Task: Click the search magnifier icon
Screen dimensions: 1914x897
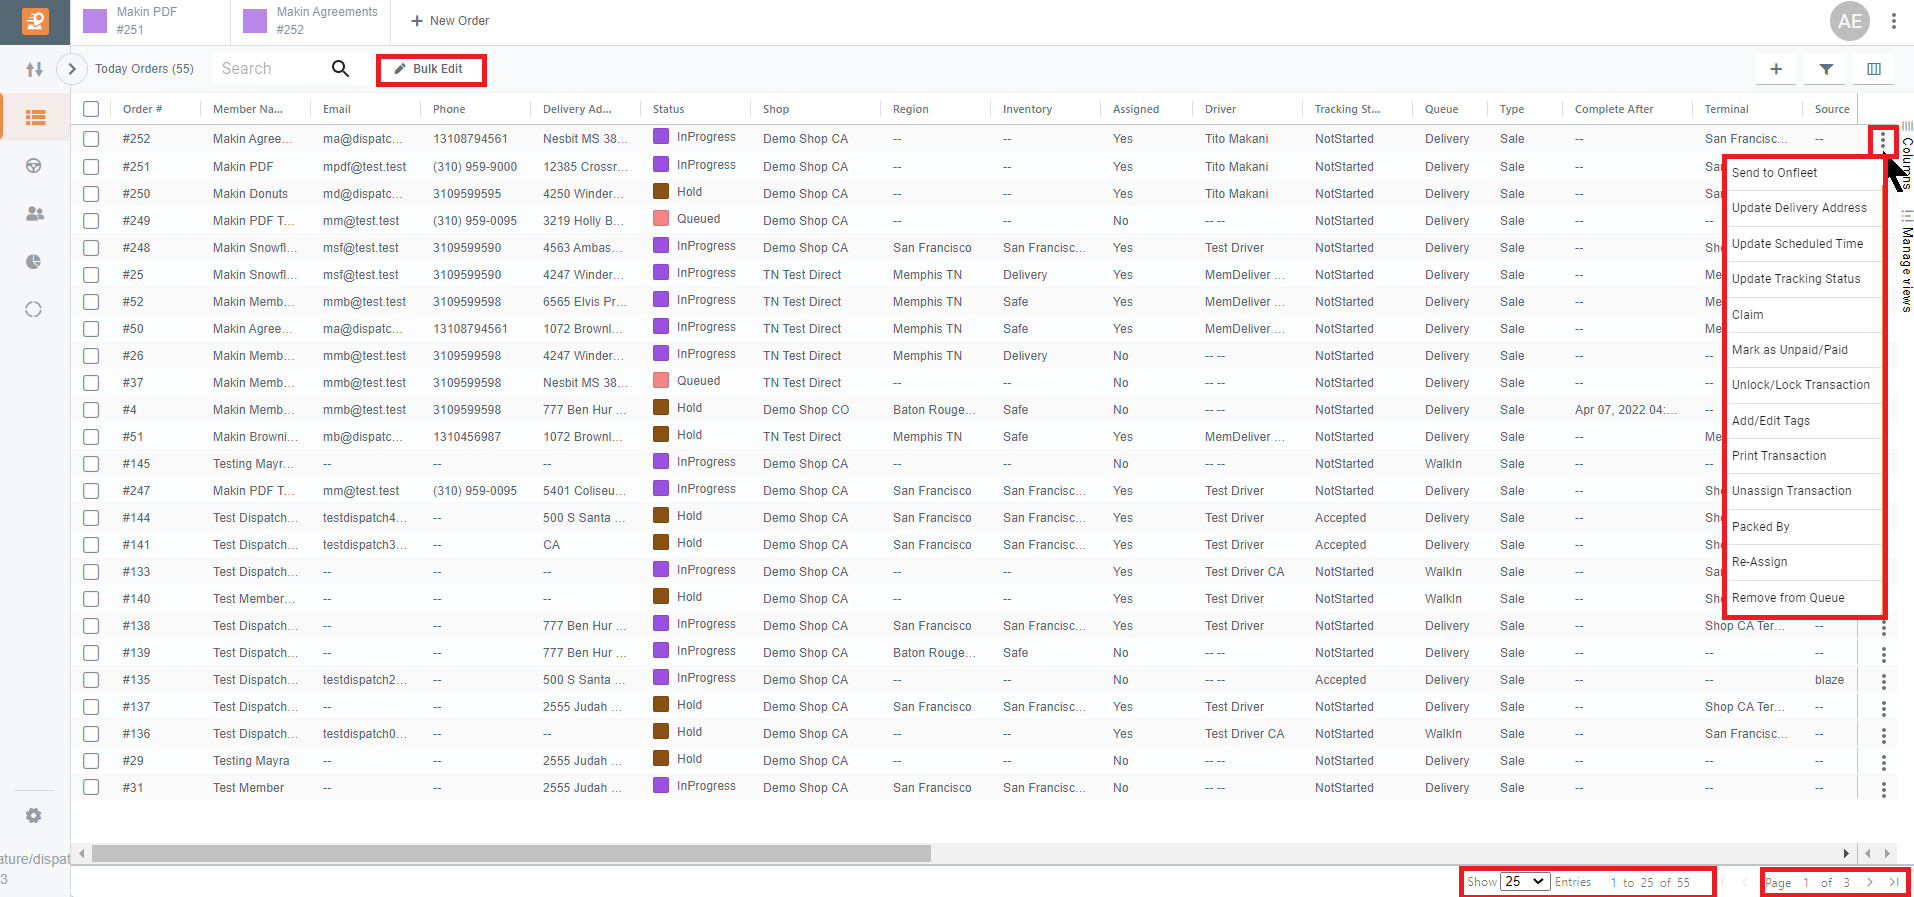Action: [340, 68]
